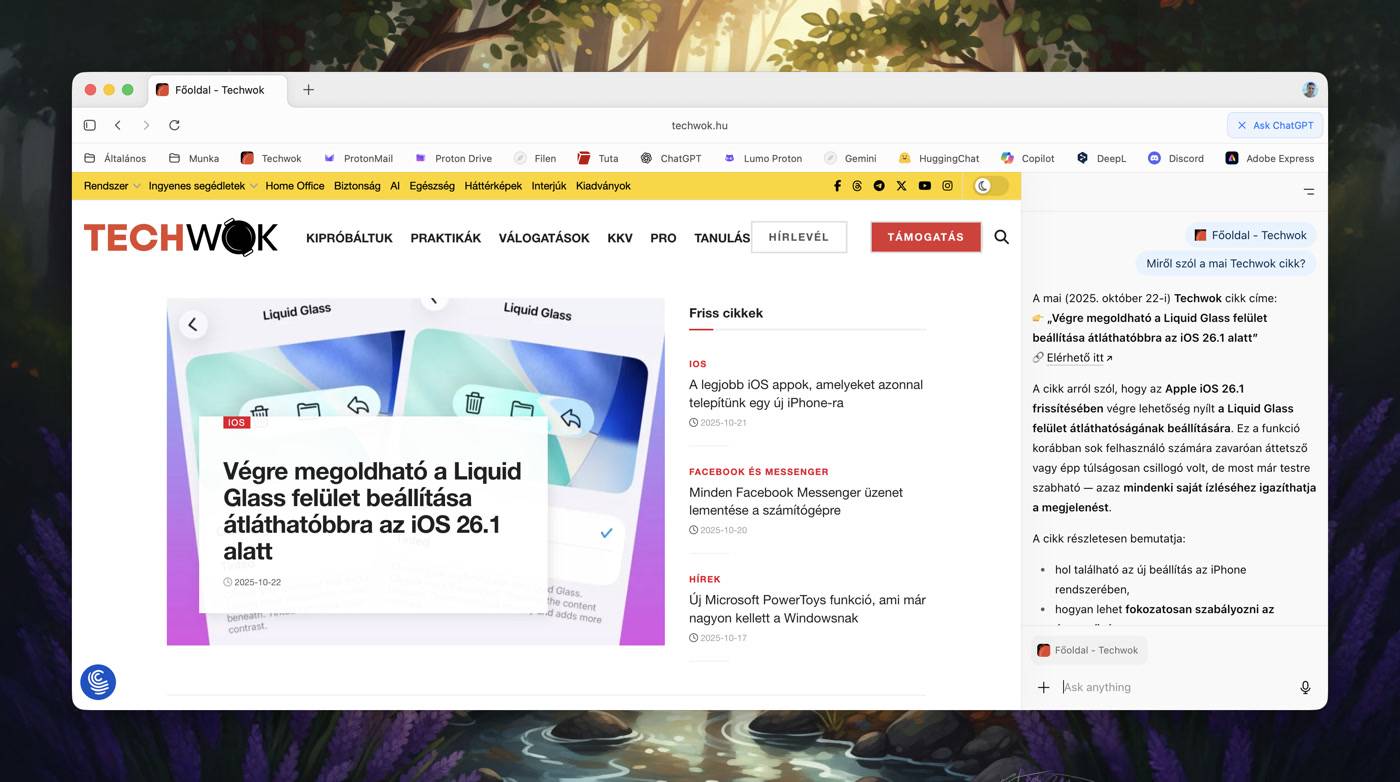Open the Techwok bookmark in the bookmarks bar

click(271, 158)
